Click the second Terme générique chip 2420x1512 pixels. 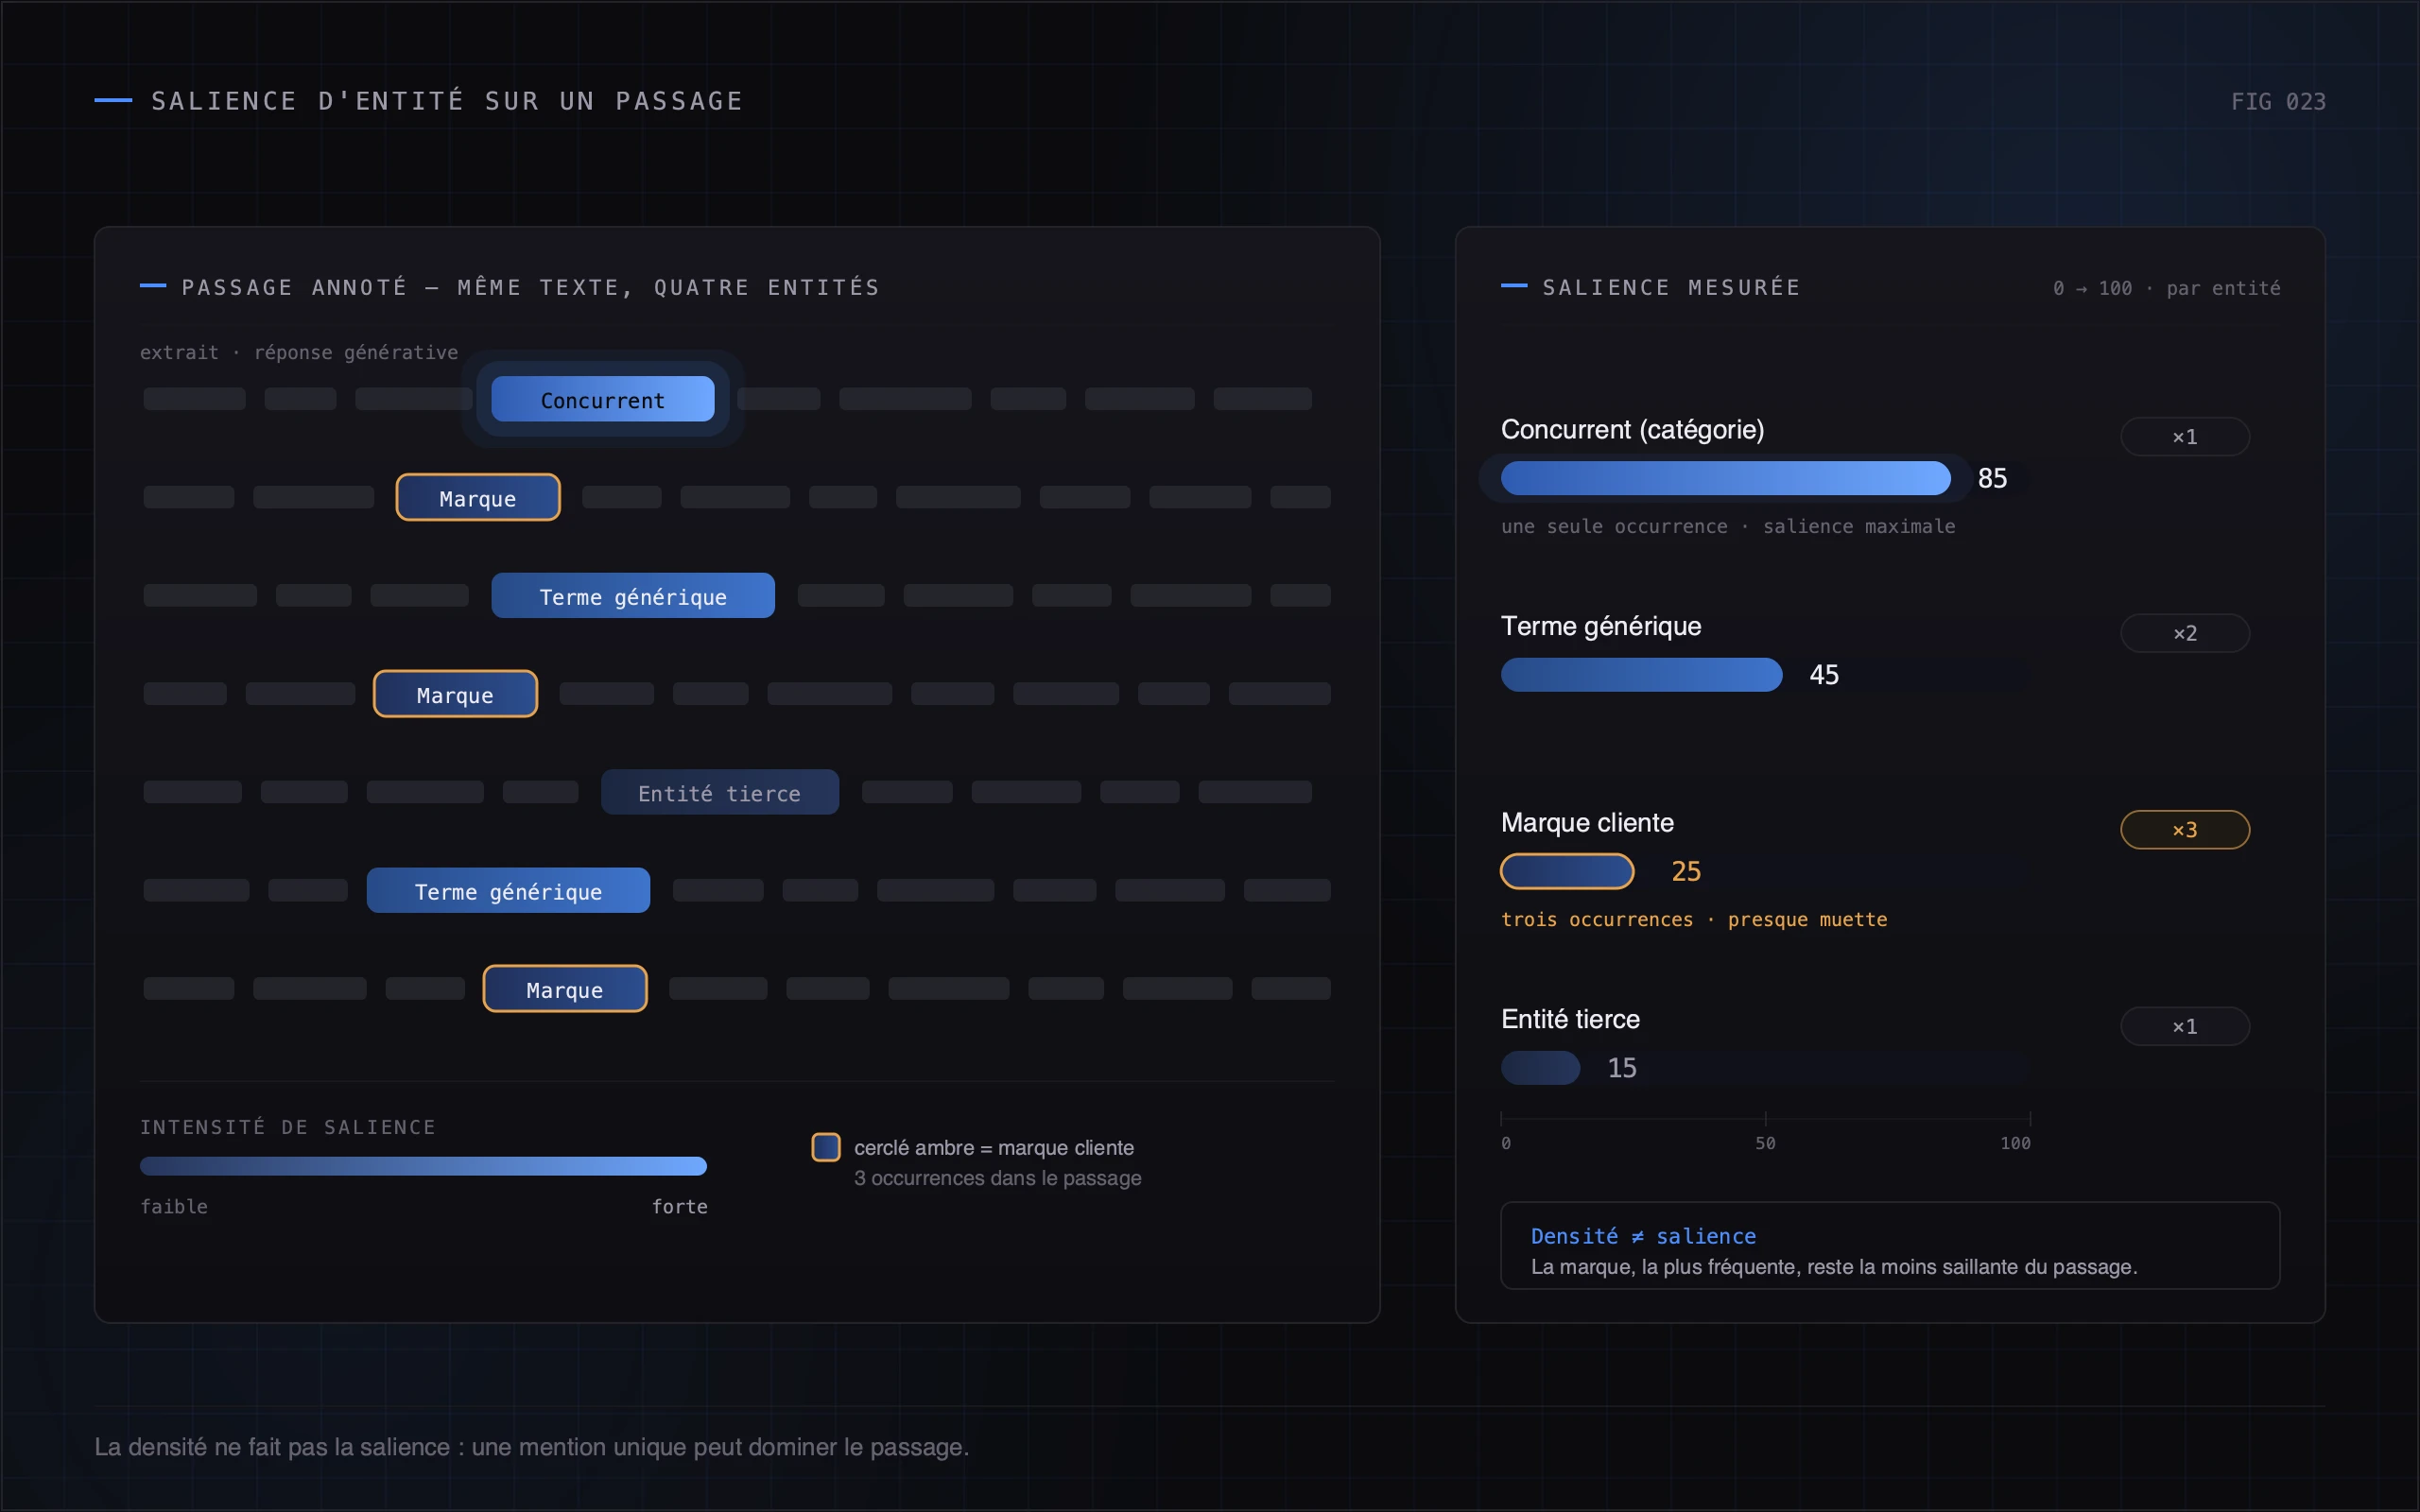click(x=508, y=890)
